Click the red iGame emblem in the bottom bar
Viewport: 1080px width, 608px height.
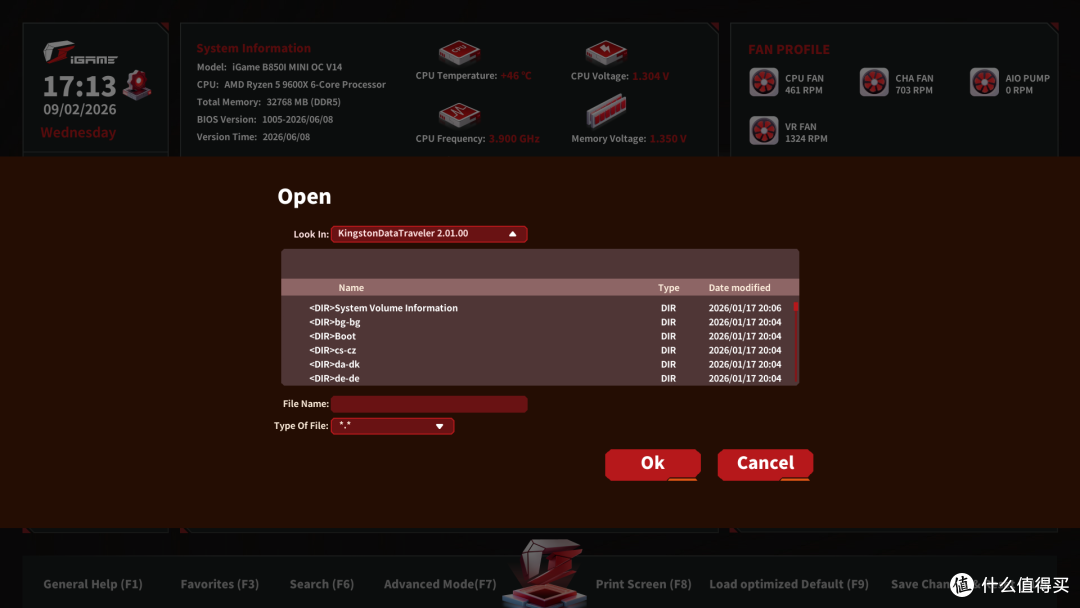click(546, 573)
